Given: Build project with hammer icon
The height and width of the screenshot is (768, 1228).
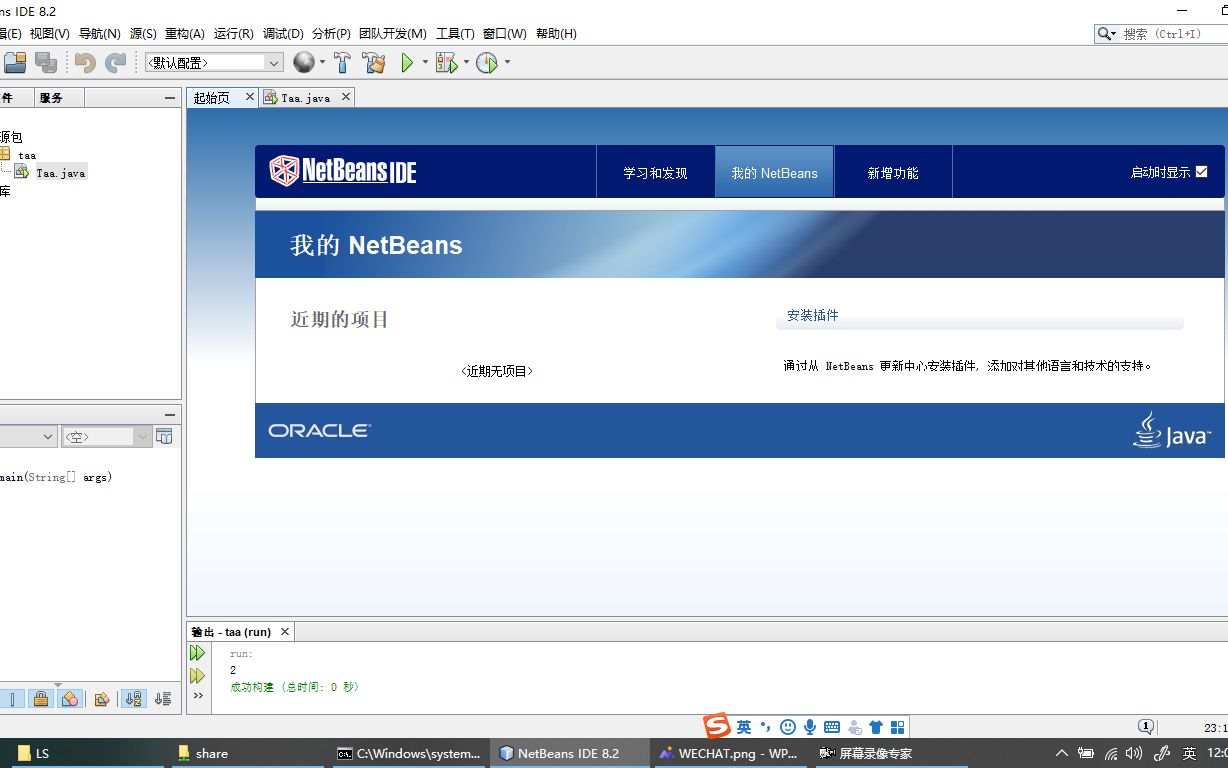Looking at the screenshot, I should point(342,63).
